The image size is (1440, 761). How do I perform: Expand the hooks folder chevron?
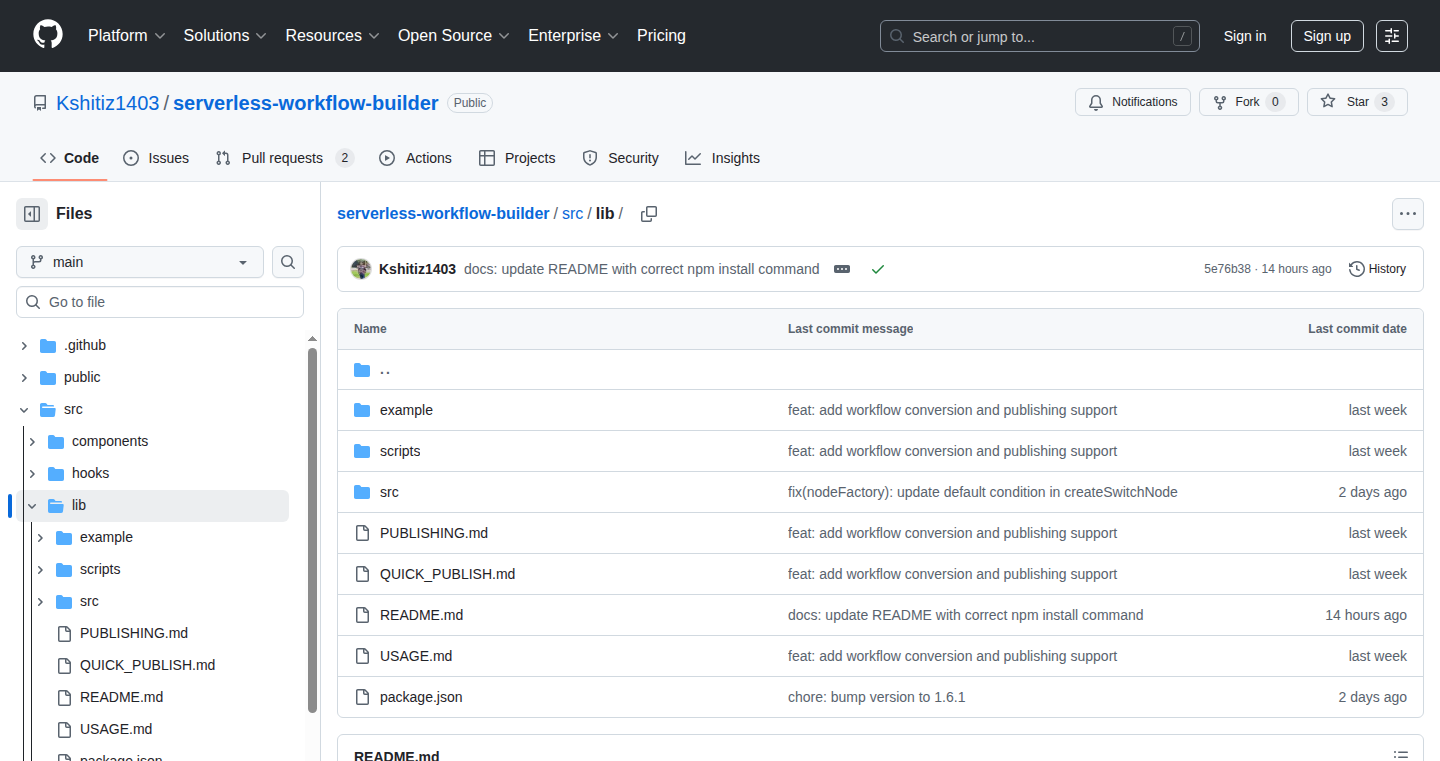click(32, 473)
